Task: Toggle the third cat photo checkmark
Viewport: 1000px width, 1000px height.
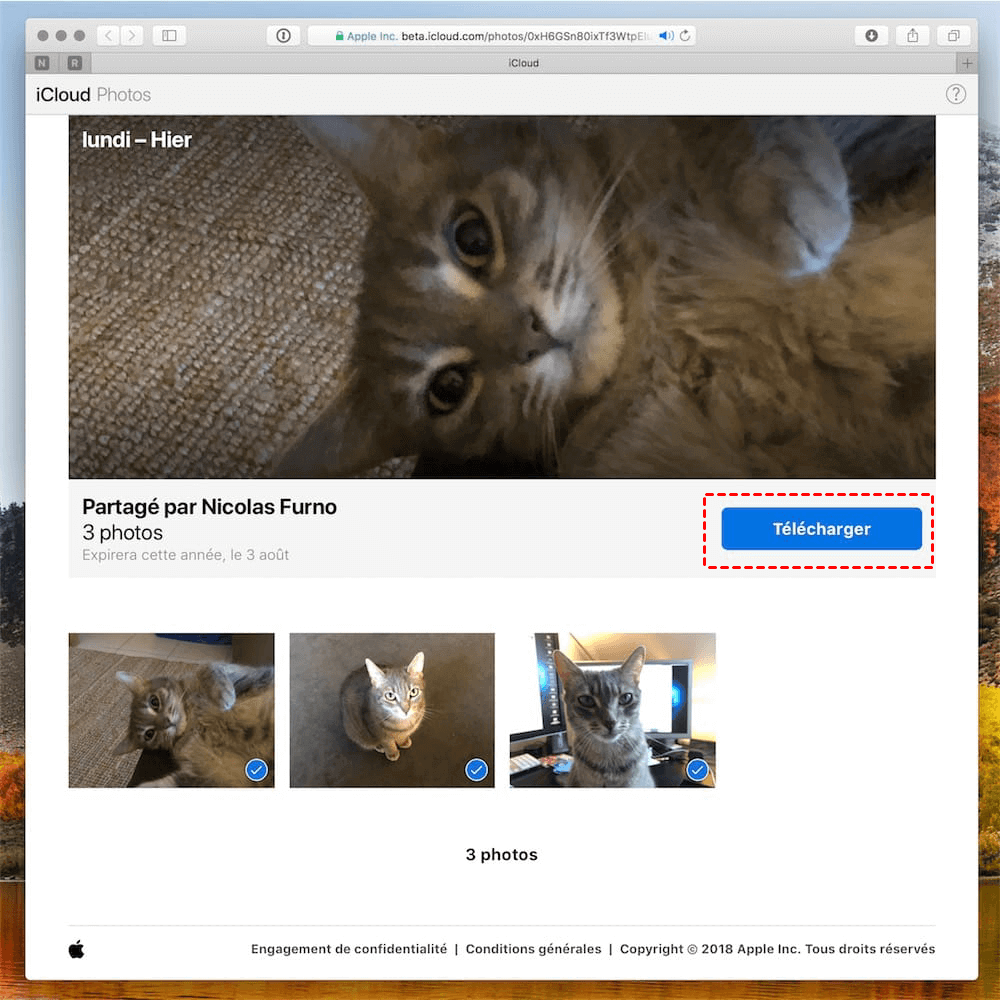Action: click(x=697, y=769)
